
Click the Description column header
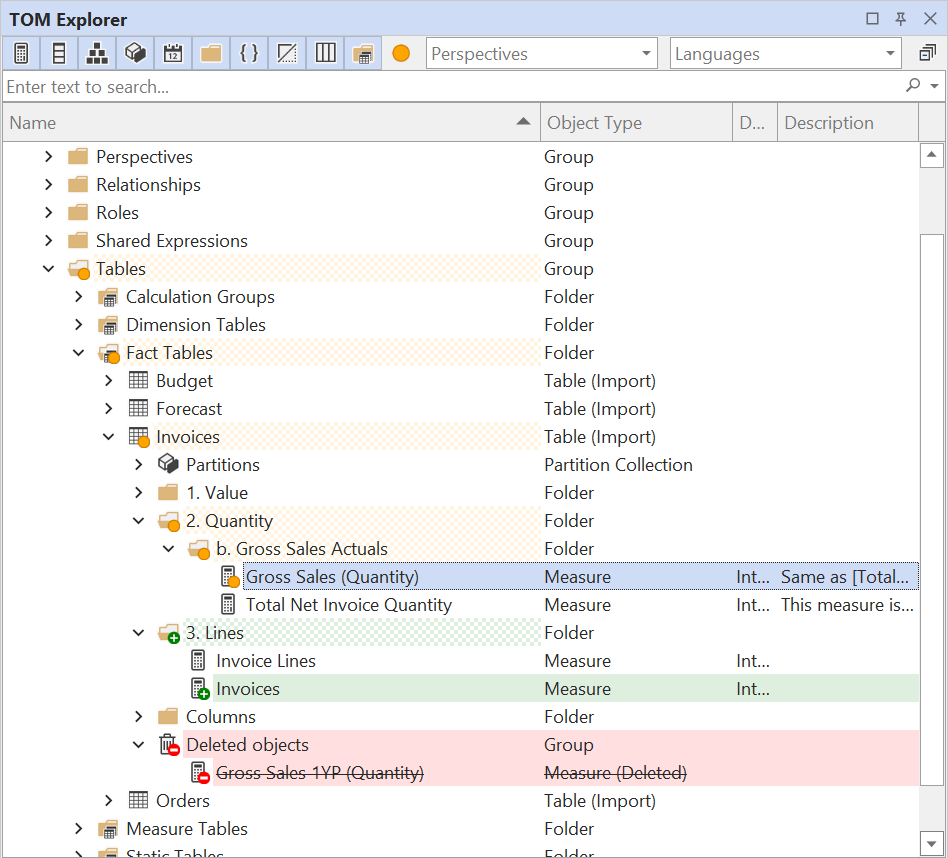(848, 123)
